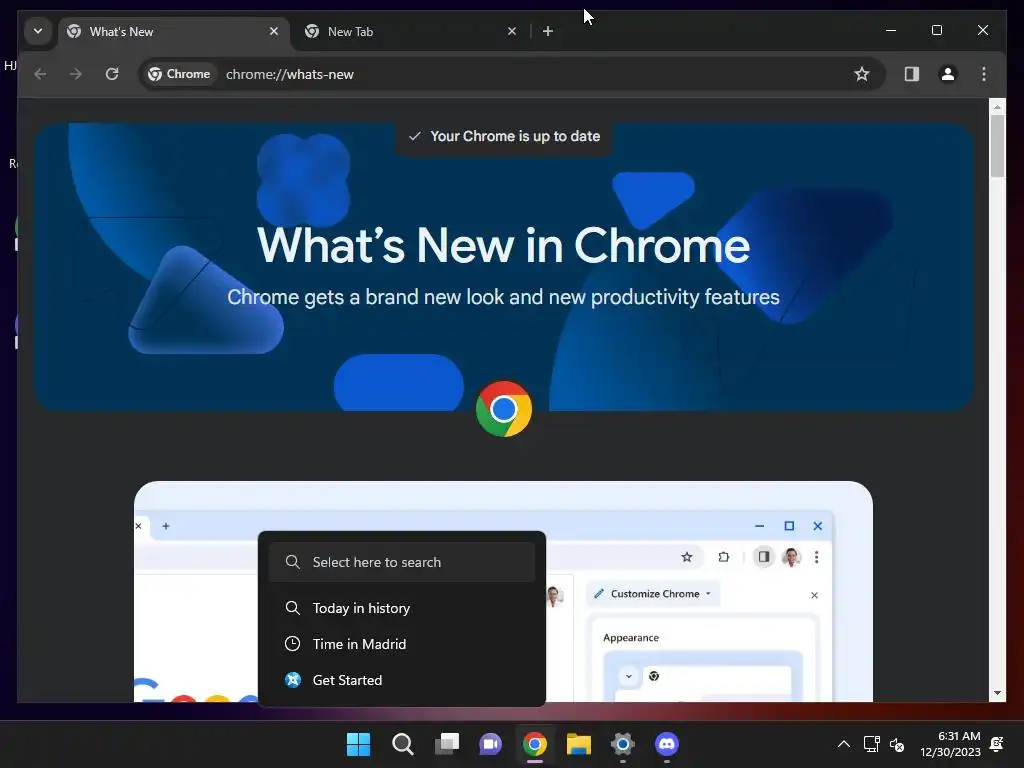The width and height of the screenshot is (1024, 768).
Task: Close the What's New tab
Action: (x=274, y=31)
